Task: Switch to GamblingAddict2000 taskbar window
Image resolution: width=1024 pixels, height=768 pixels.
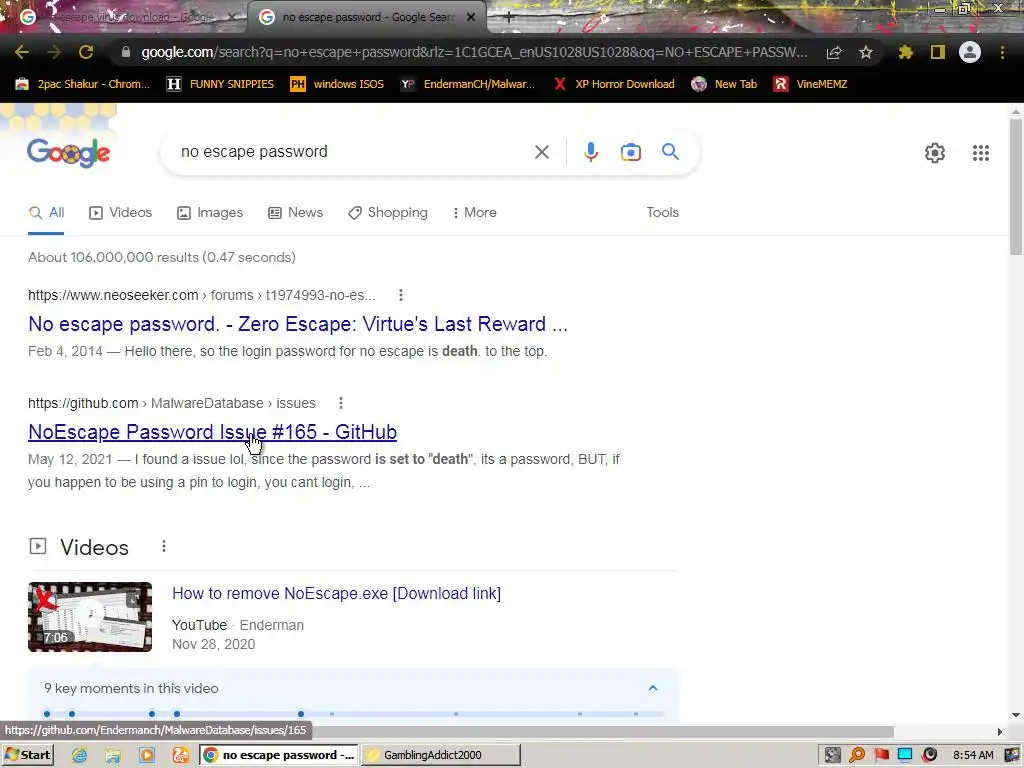Action: [441, 755]
